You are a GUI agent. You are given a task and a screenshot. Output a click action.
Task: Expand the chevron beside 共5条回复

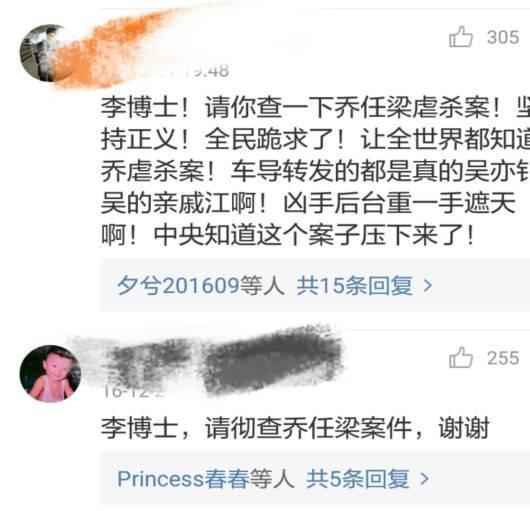point(424,479)
